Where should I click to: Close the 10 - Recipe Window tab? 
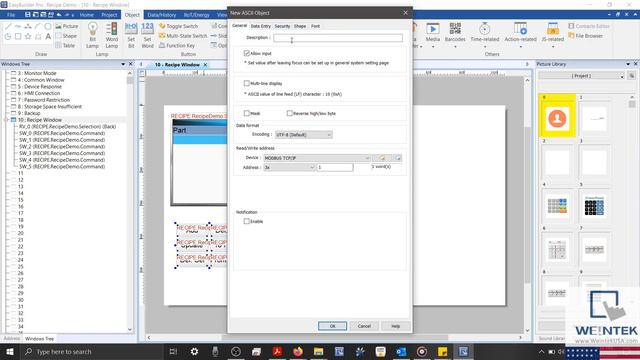205,65
